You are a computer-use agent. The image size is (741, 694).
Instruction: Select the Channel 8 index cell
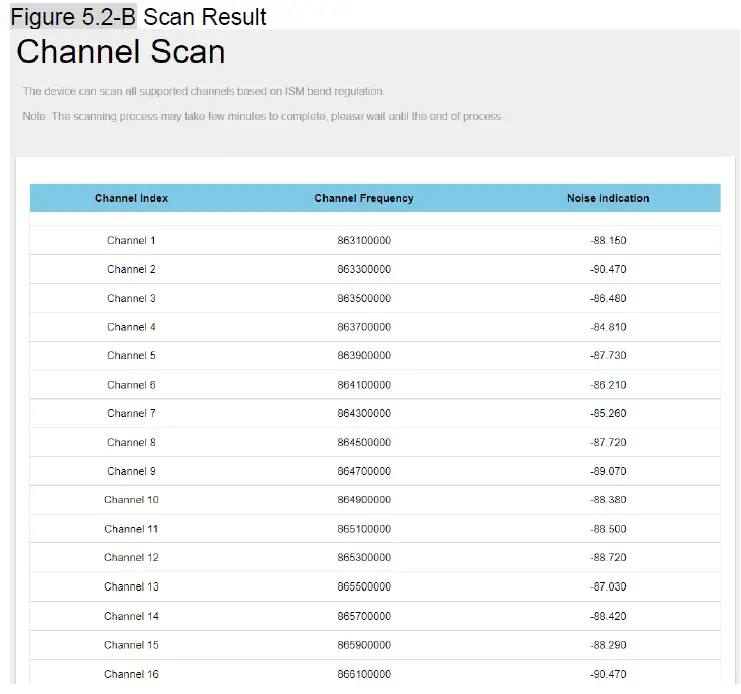pyautogui.click(x=131, y=443)
